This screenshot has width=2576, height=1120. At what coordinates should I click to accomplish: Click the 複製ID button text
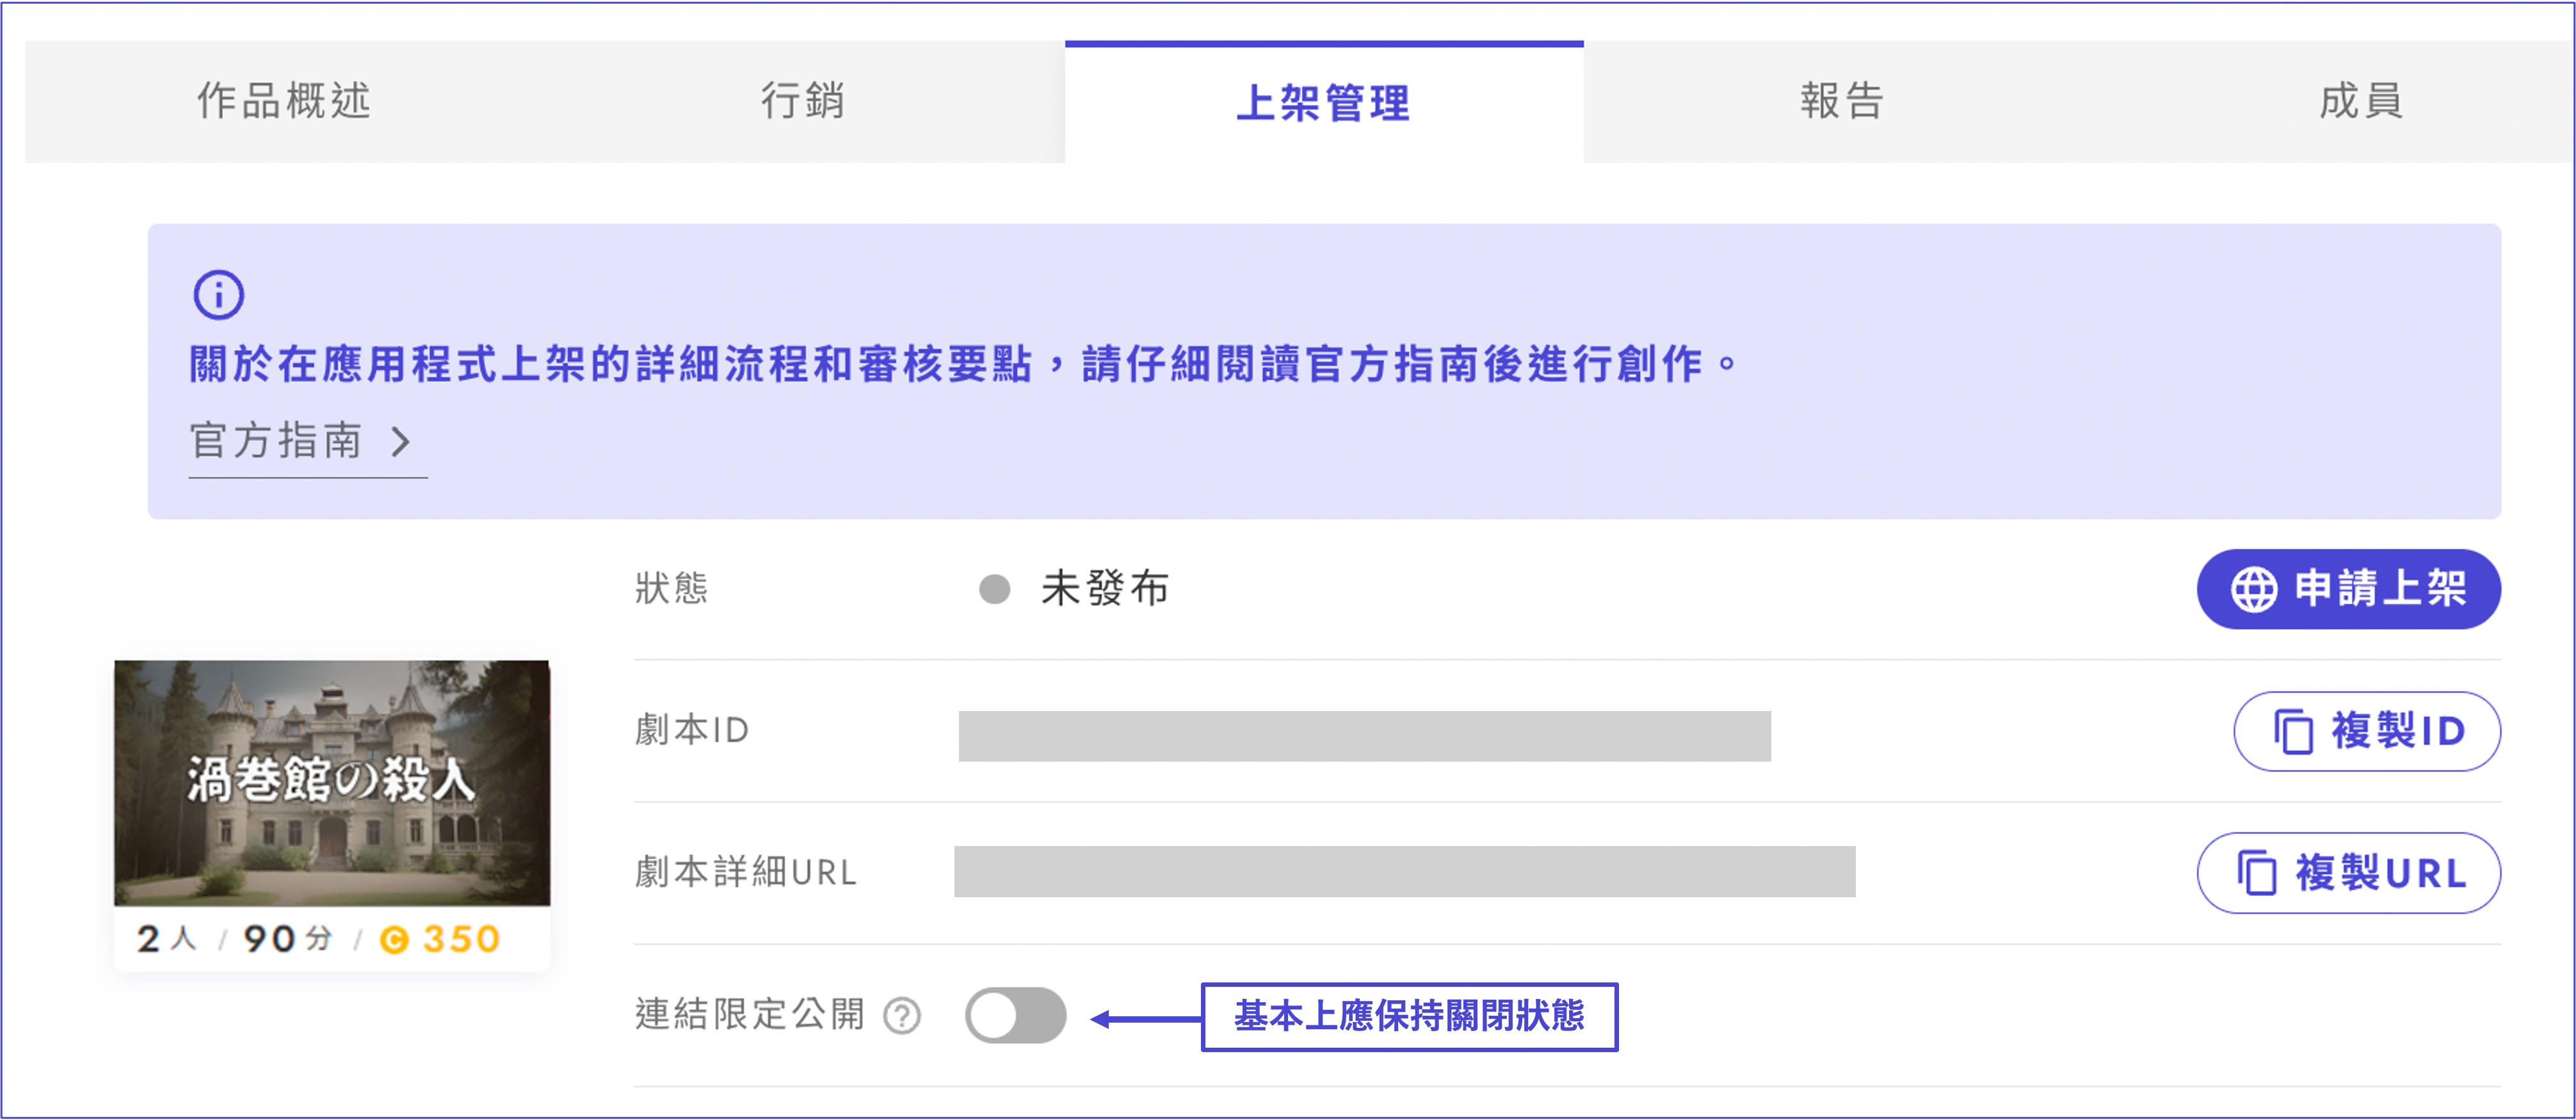coord(2398,732)
